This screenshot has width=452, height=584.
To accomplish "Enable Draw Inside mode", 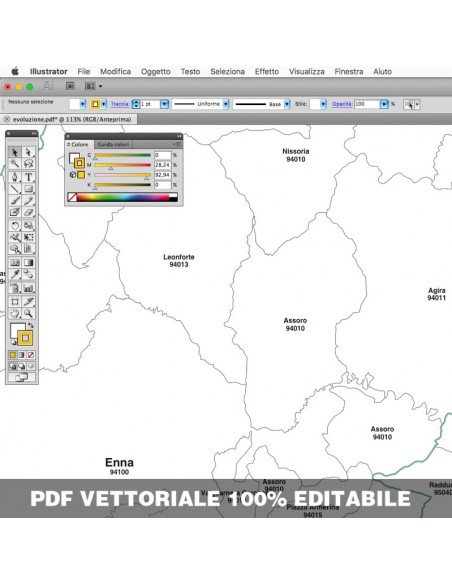I will 31,366.
